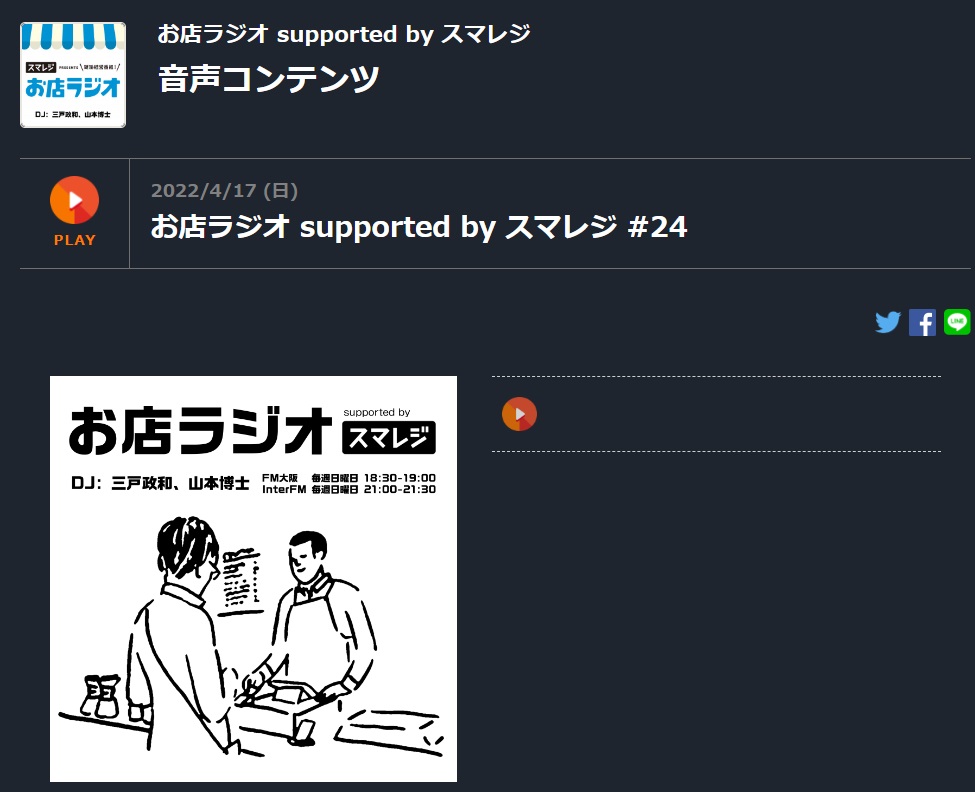Click the small play button next to the artwork
Viewport: 975px width, 792px height.
pyautogui.click(x=519, y=414)
